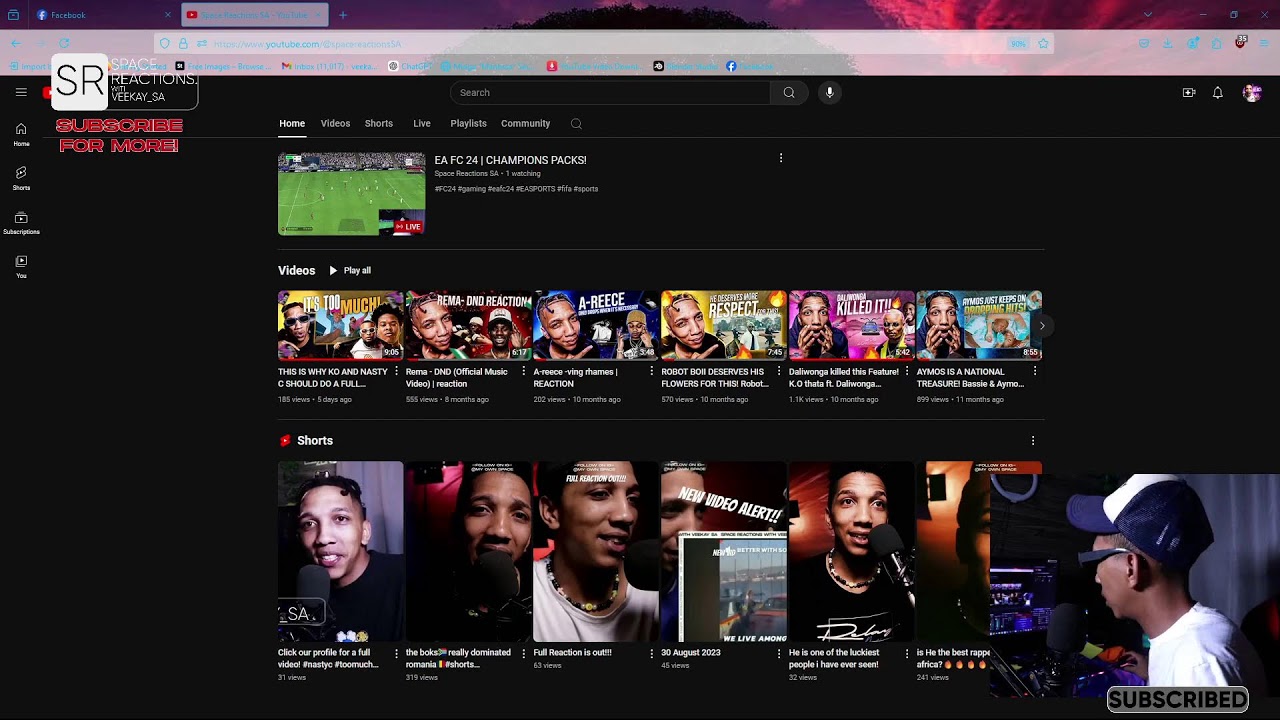Open the page zoom 90% indicator
Screen dimensions: 1280x720
click(1018, 44)
